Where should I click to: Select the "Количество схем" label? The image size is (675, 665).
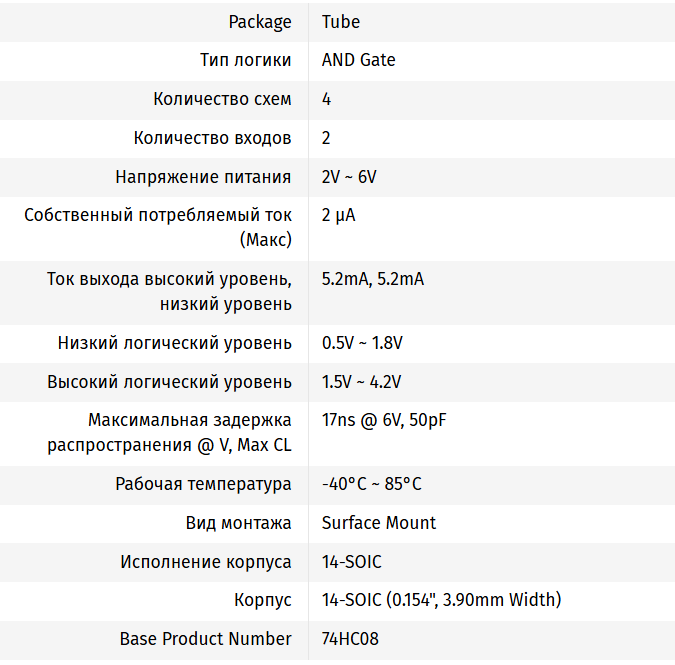[x=222, y=99]
